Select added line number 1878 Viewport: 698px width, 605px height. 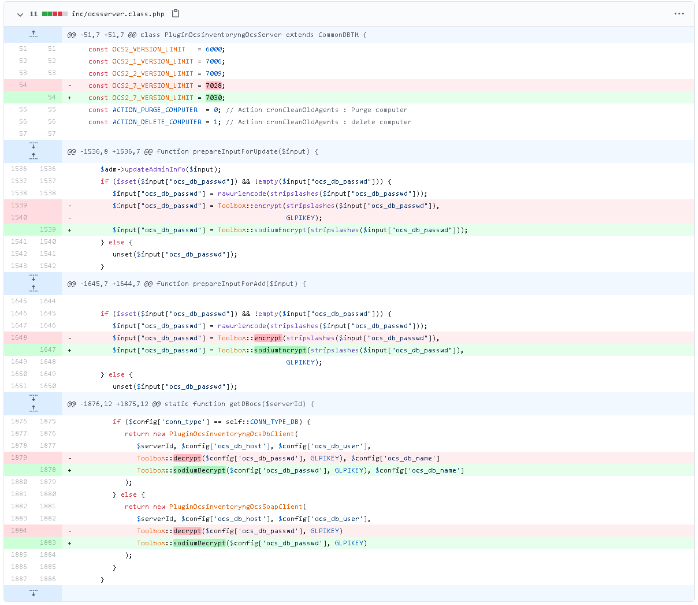[48, 470]
